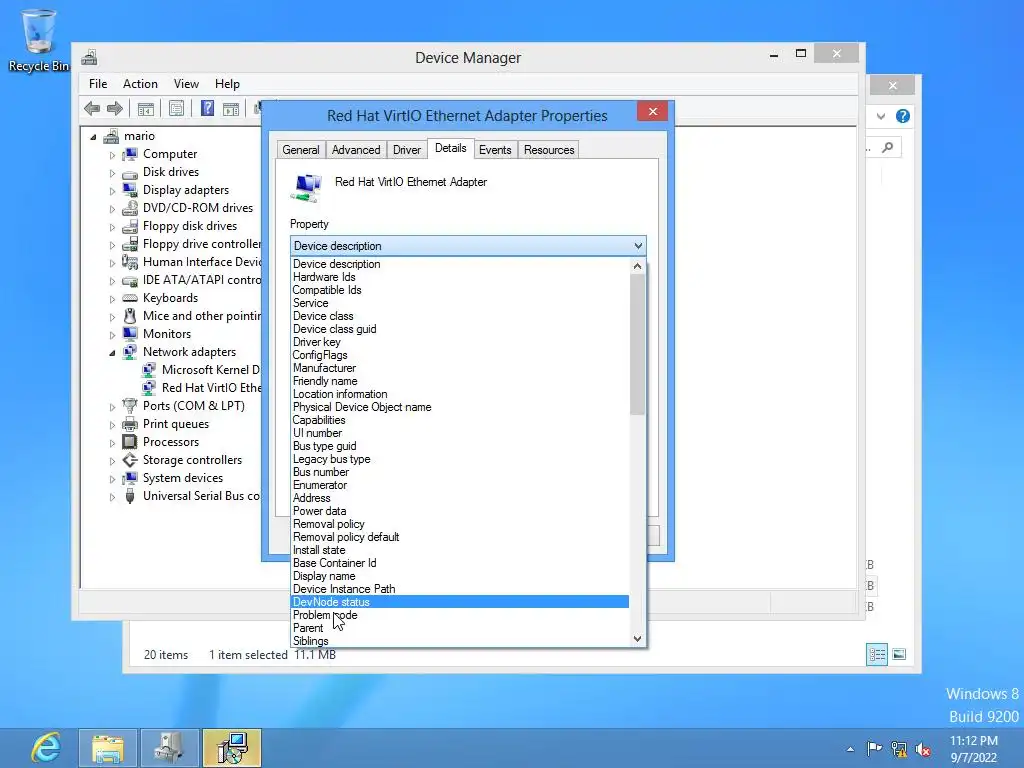Image resolution: width=1024 pixels, height=768 pixels.
Task: Click the muted volume icon in tray
Action: click(923, 749)
